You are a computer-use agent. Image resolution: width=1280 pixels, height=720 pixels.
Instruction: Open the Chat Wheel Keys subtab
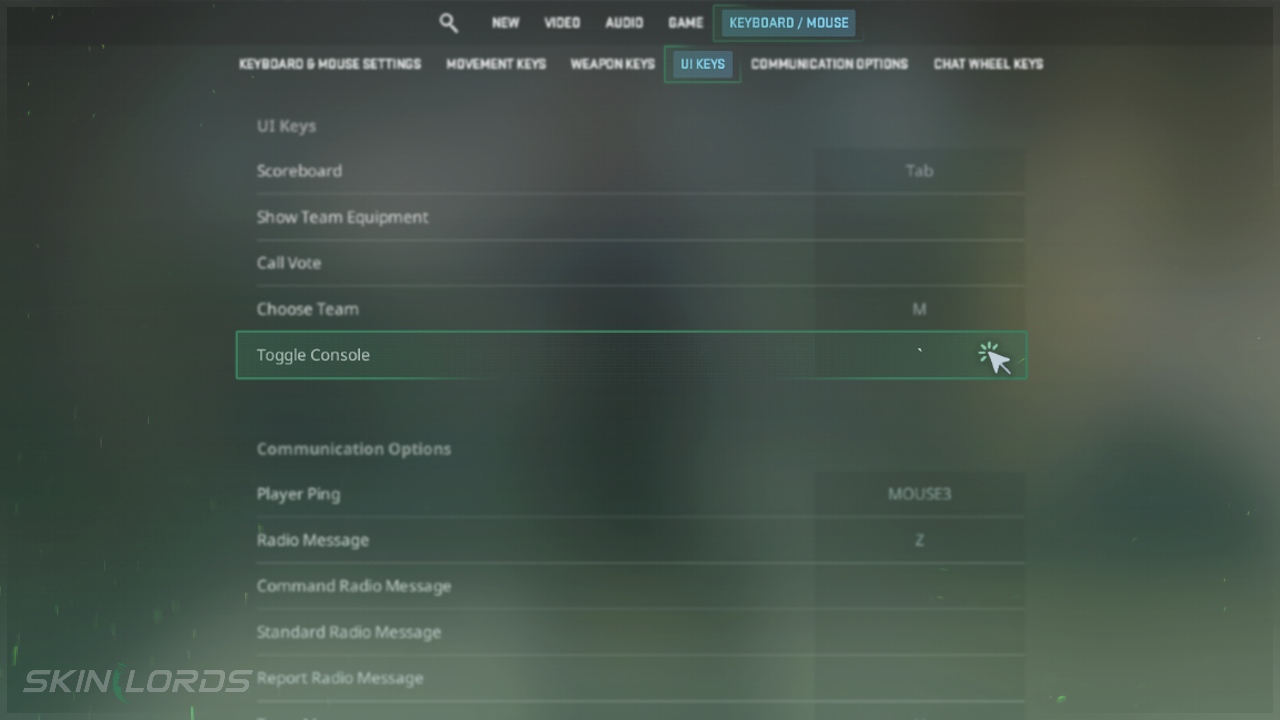point(988,64)
